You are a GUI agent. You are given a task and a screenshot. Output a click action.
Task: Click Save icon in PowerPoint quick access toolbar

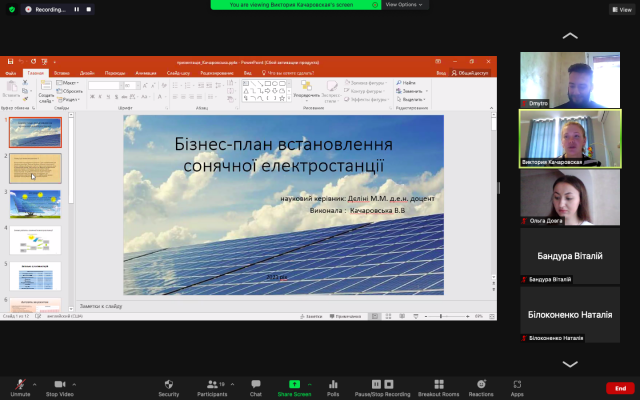(11, 62)
